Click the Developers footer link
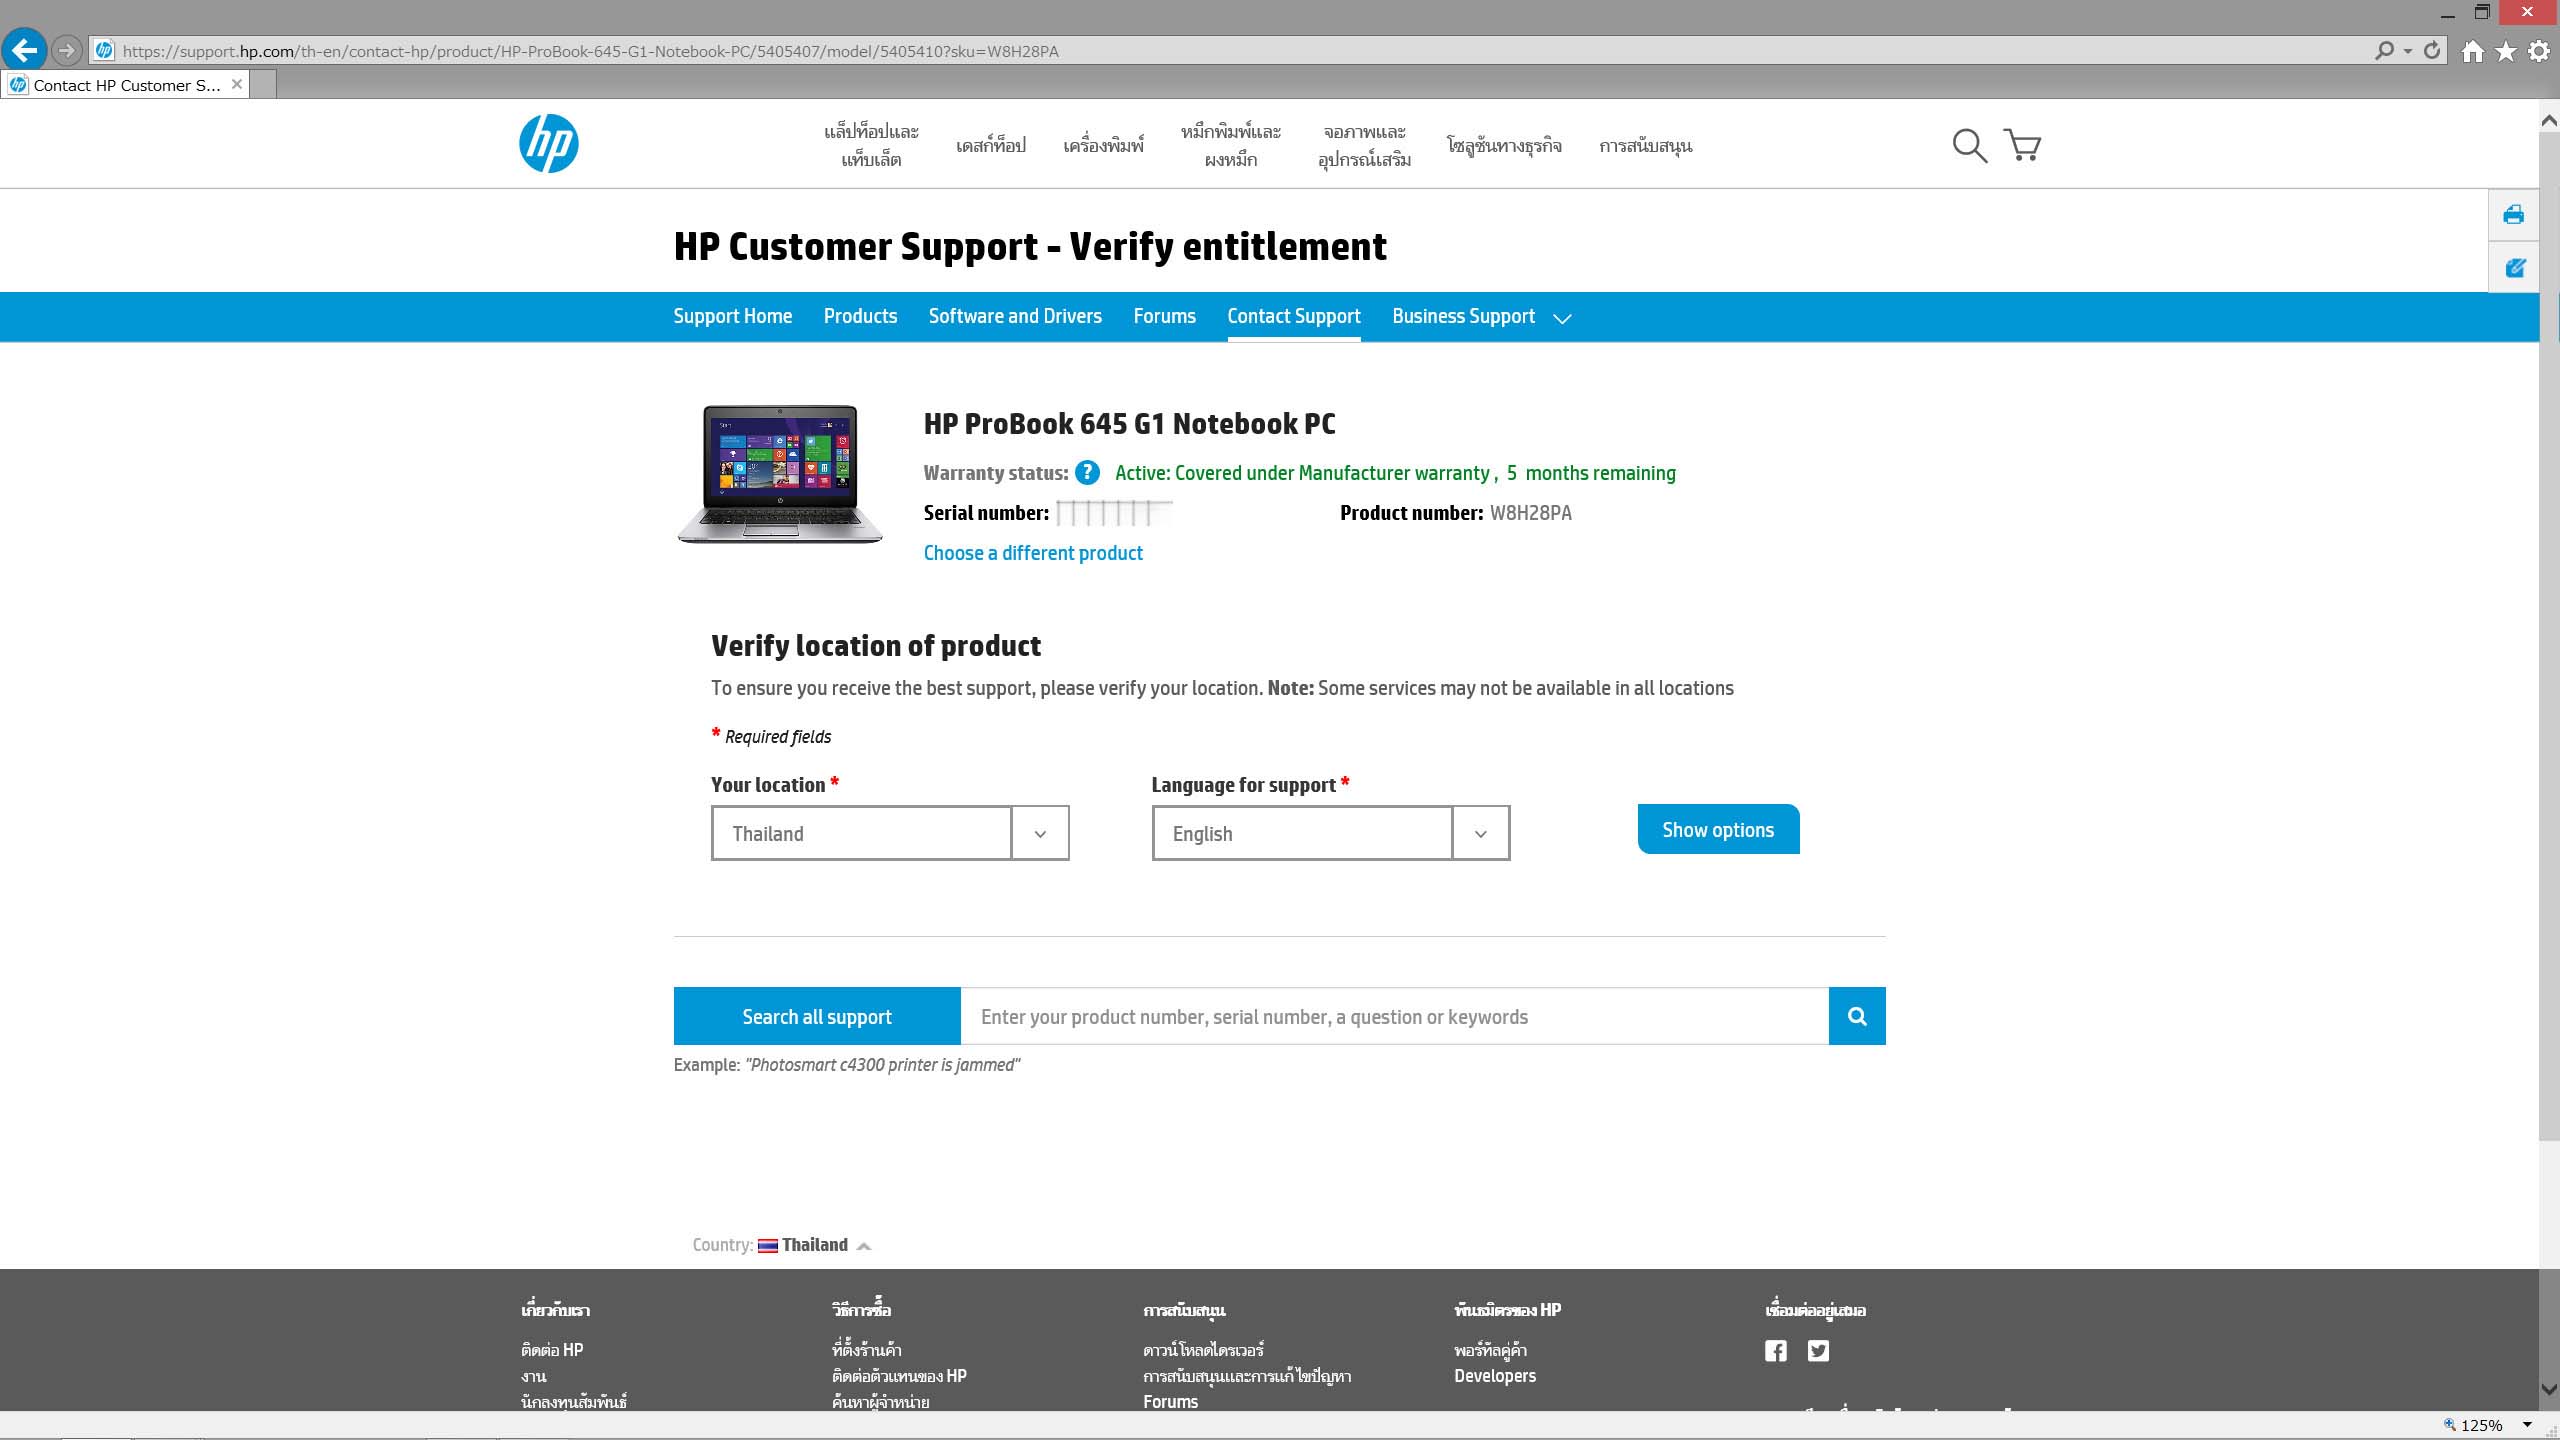The width and height of the screenshot is (2560, 1440). pos(1494,1376)
